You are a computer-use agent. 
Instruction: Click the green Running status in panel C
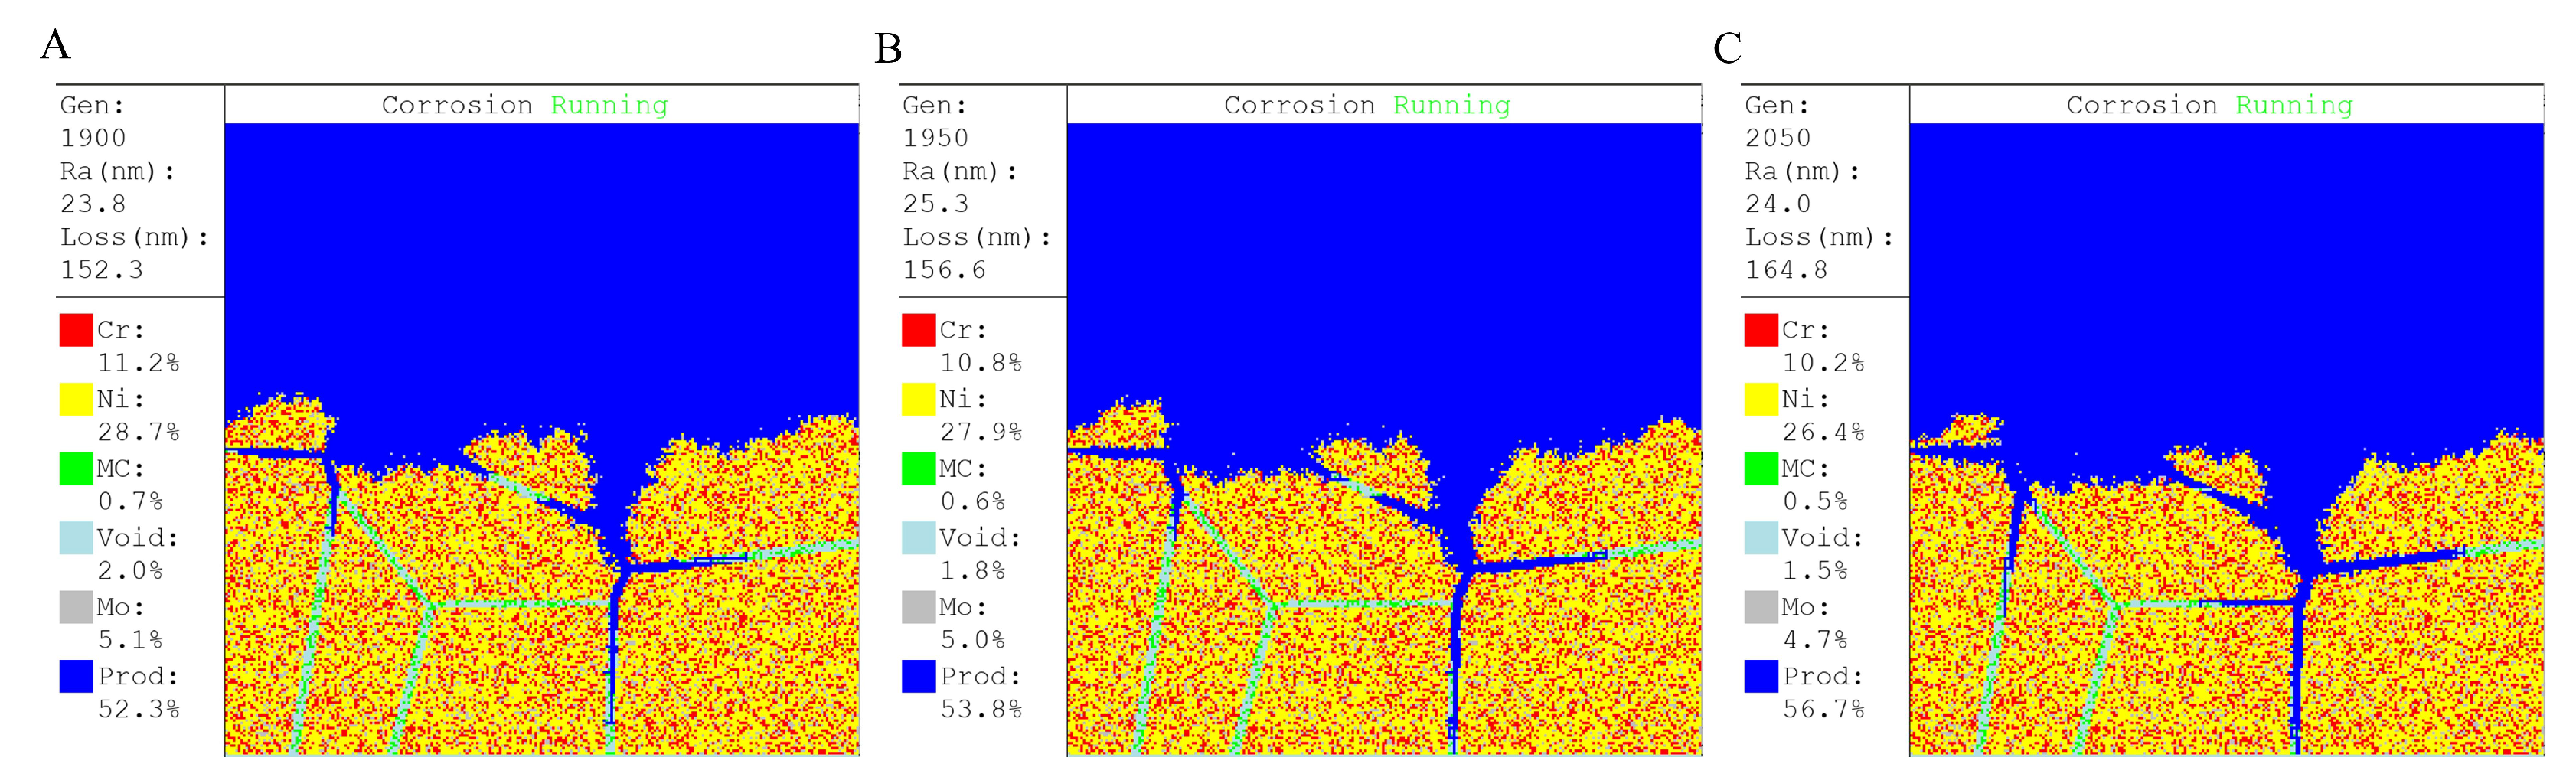(x=2293, y=105)
